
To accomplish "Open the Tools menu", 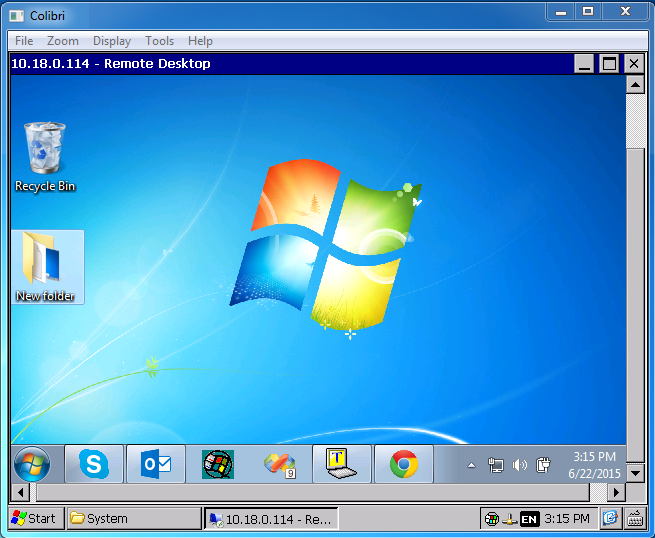I will pos(159,41).
